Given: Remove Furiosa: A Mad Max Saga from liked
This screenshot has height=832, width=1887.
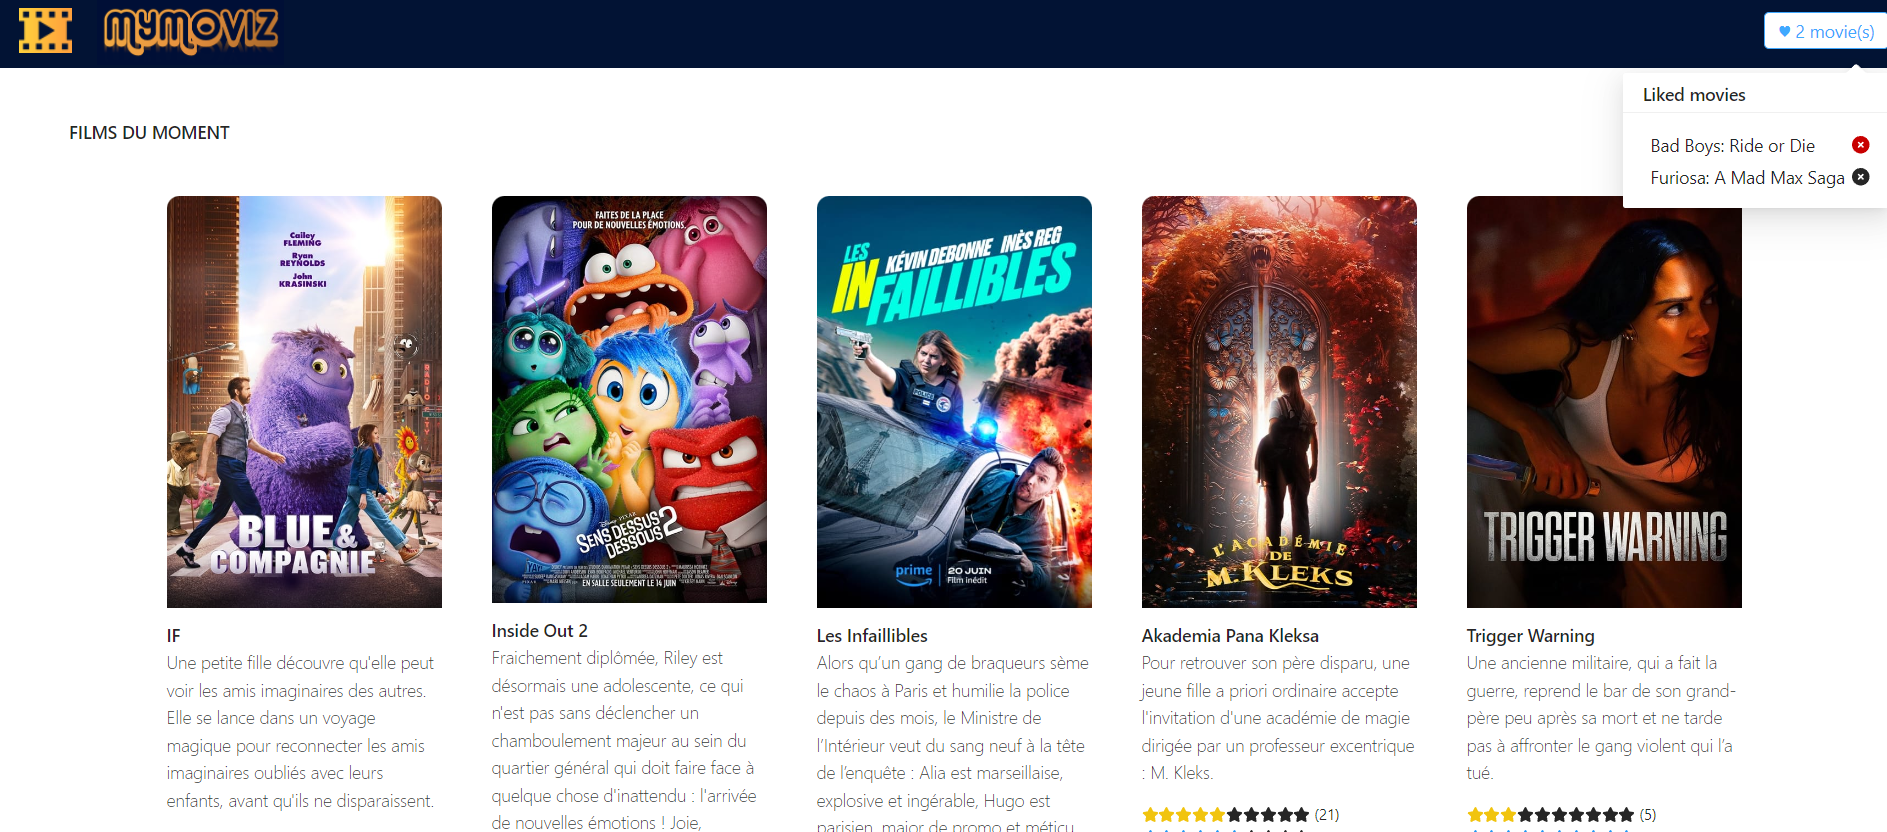Looking at the screenshot, I should (x=1860, y=177).
